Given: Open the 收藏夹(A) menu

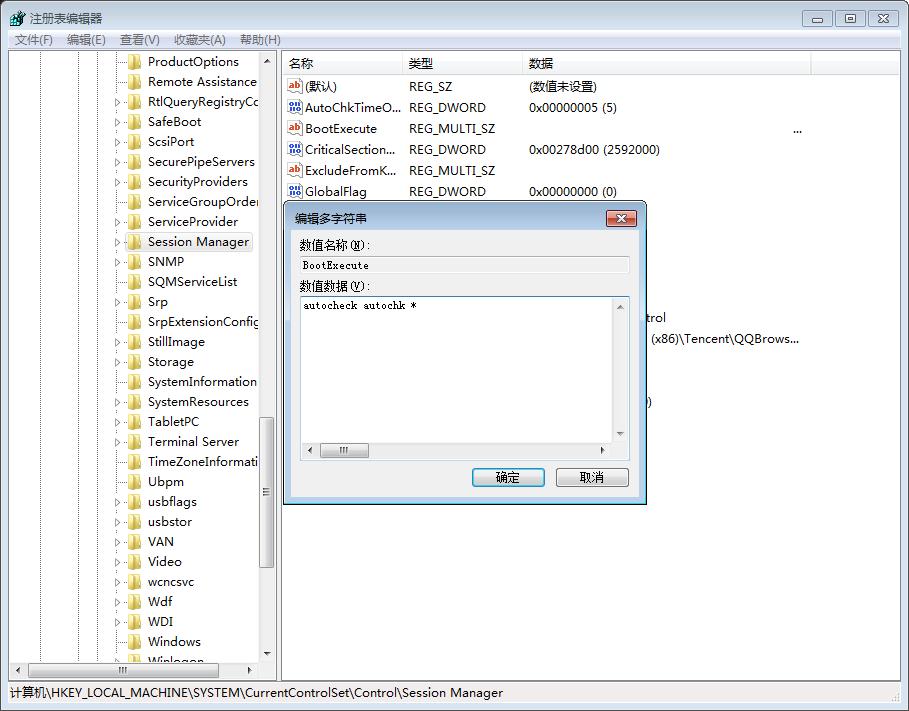Looking at the screenshot, I should click(x=199, y=40).
